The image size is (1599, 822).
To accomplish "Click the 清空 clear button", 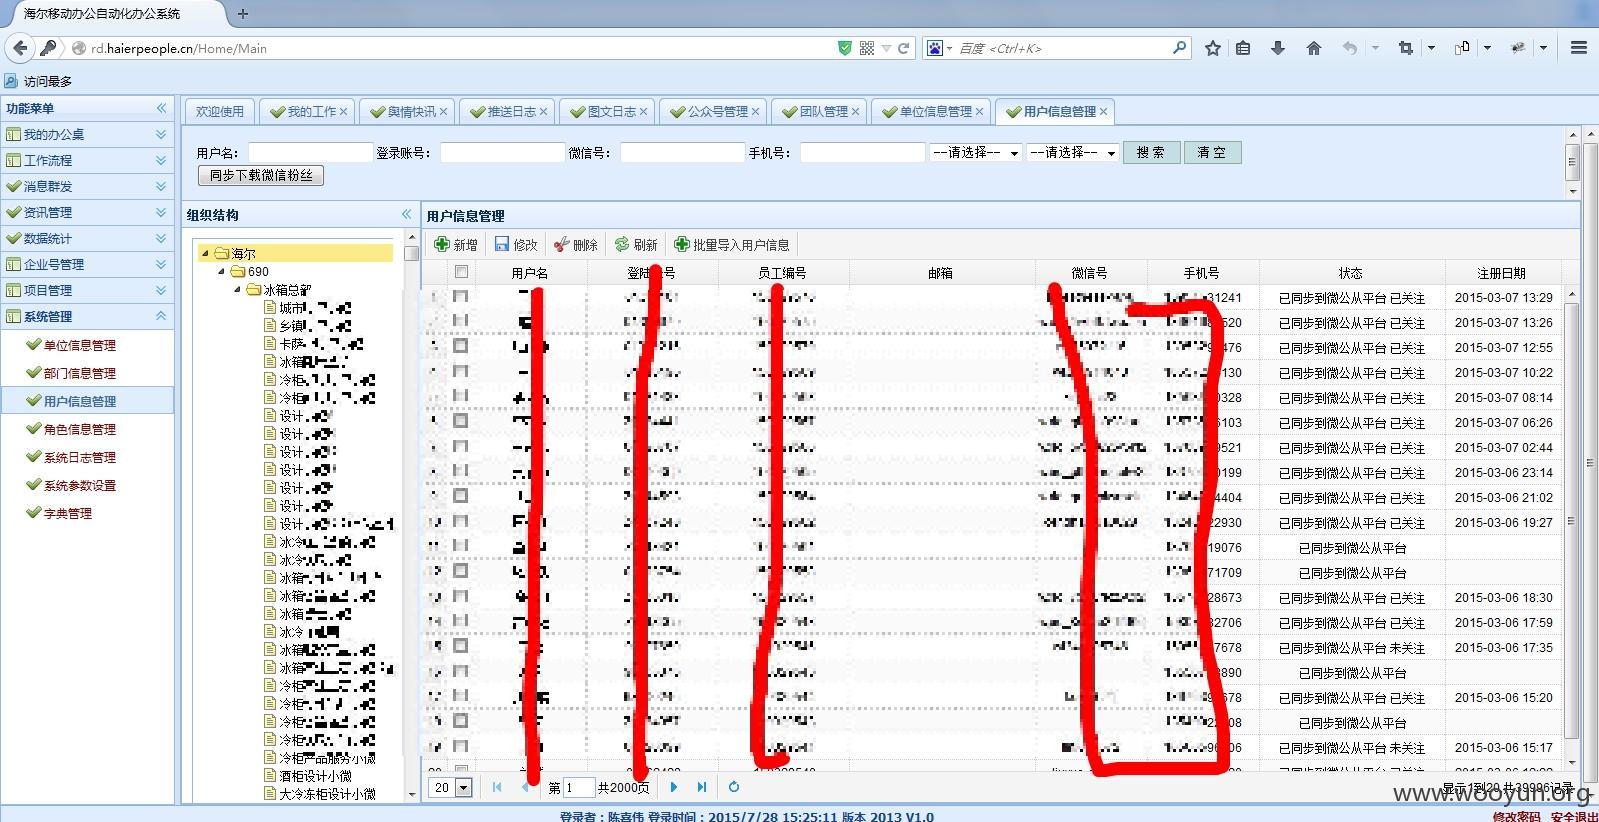I will click(1212, 152).
